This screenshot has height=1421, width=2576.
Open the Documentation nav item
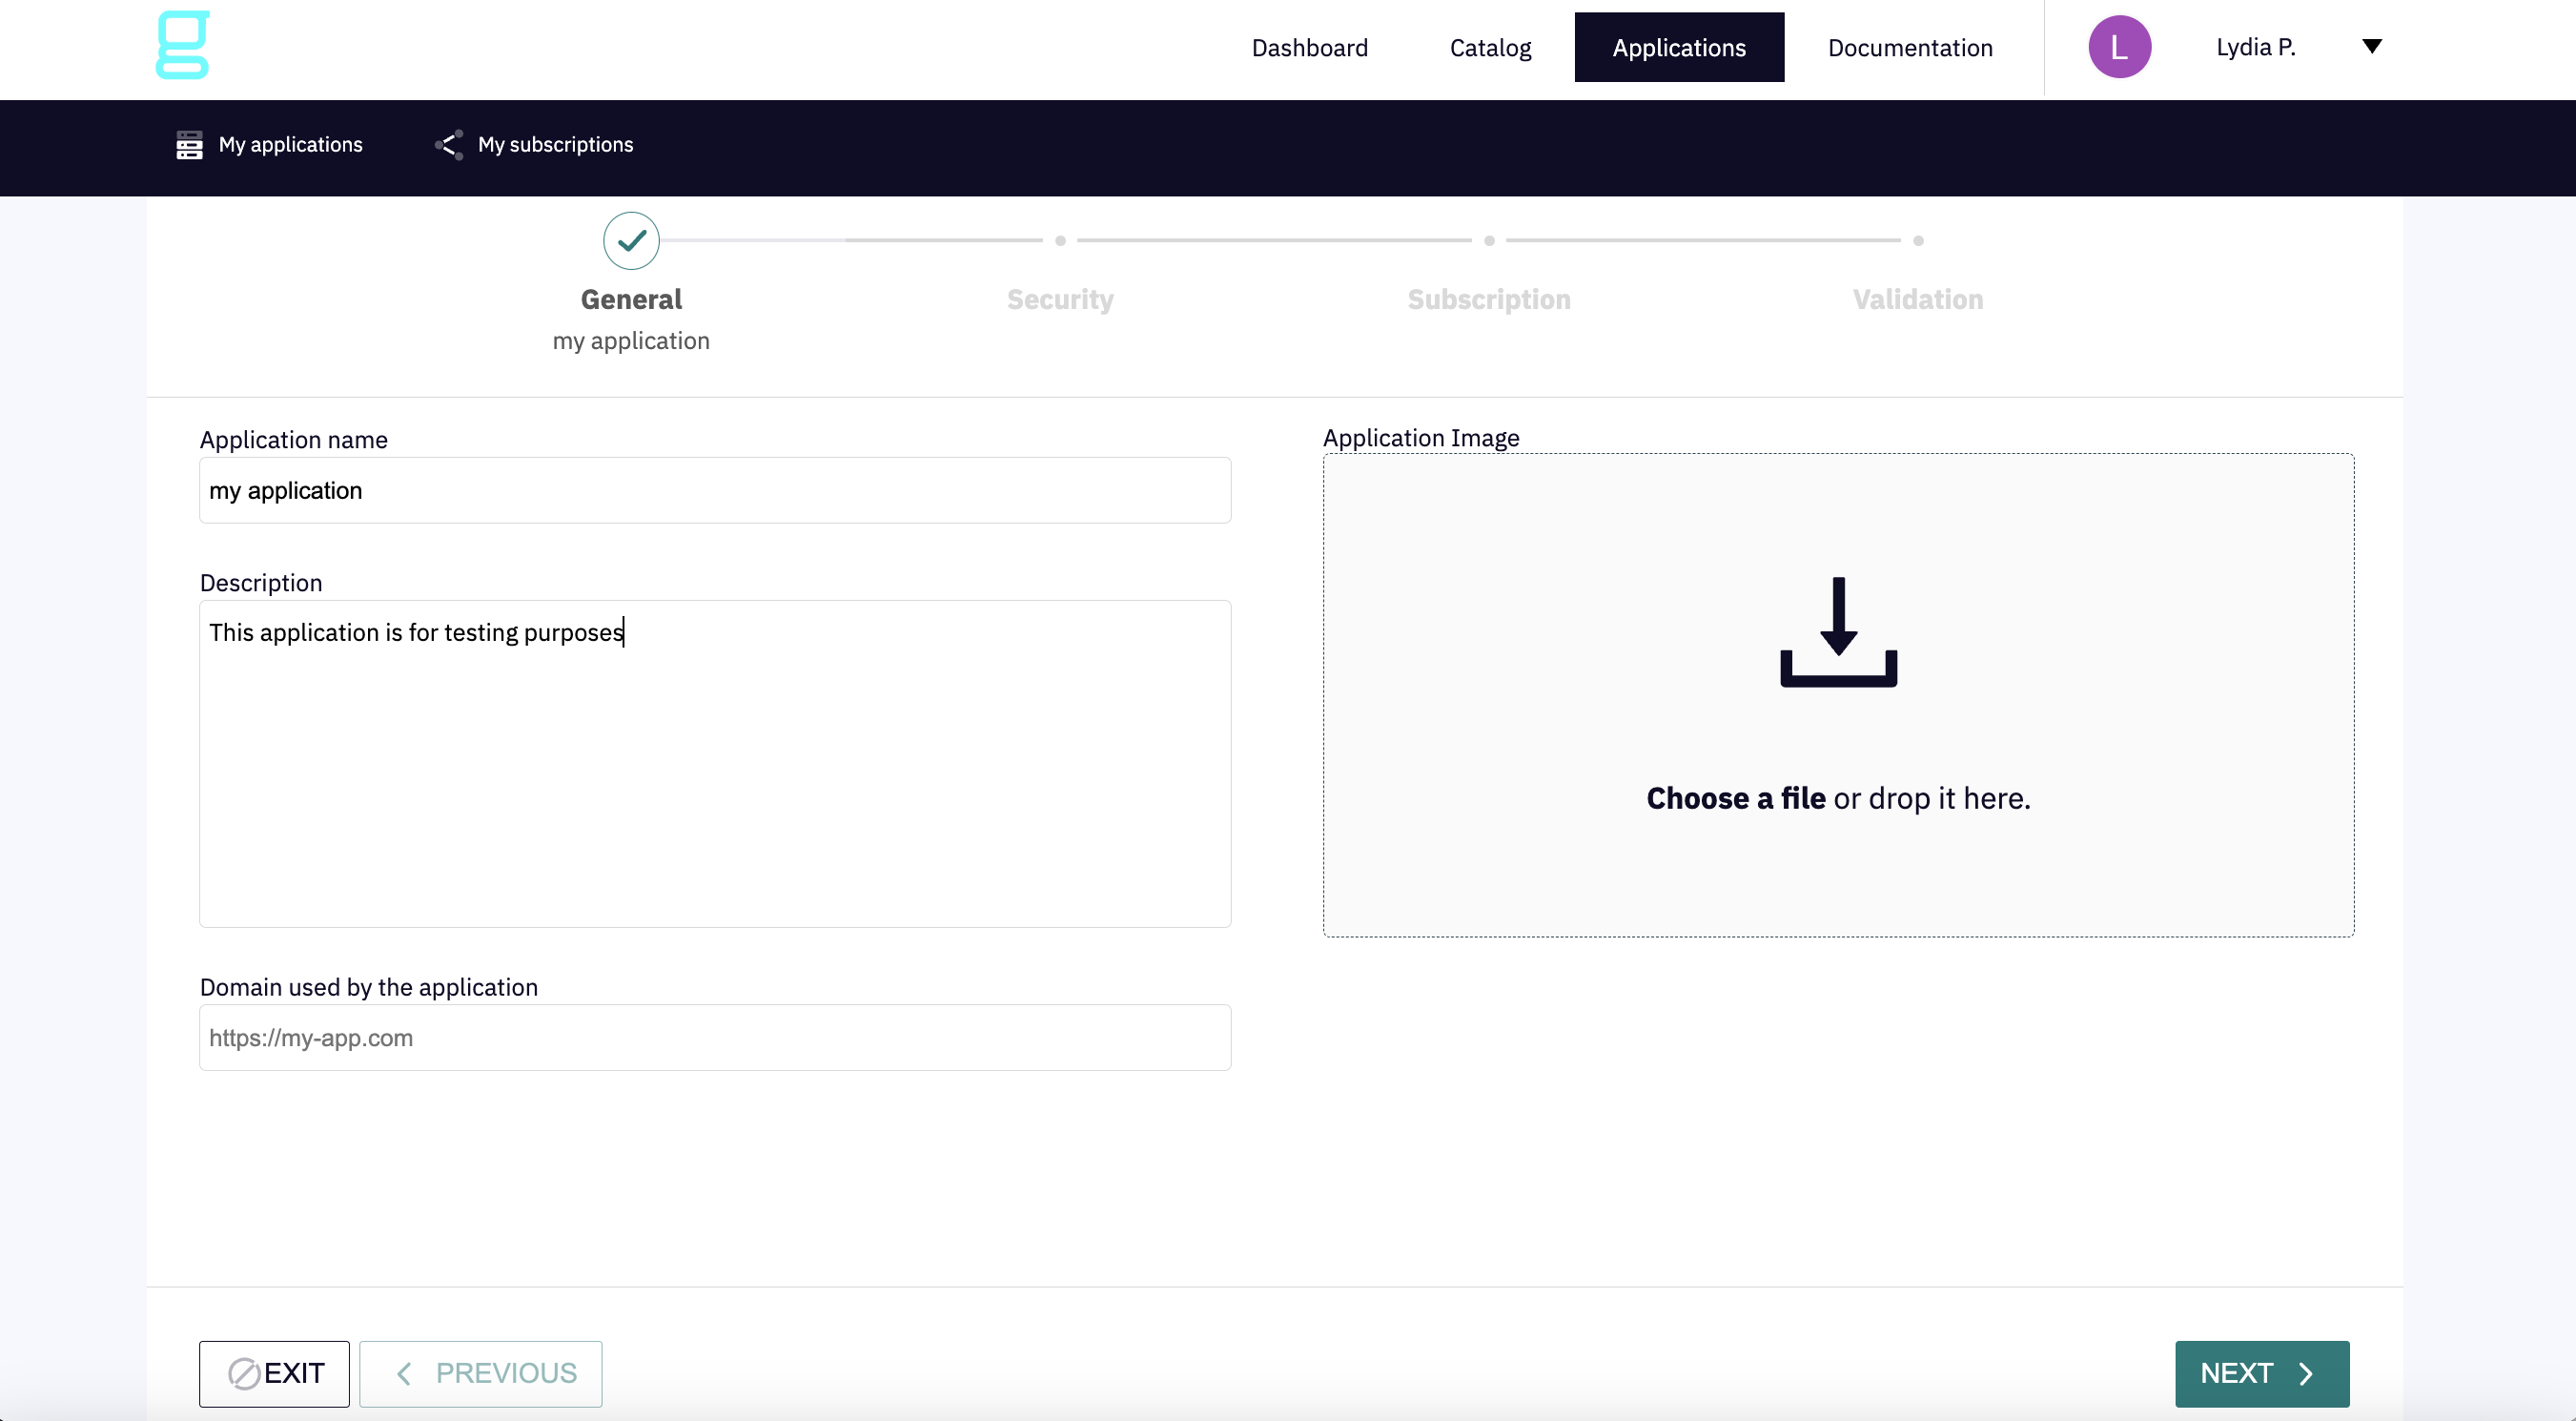click(x=1910, y=48)
